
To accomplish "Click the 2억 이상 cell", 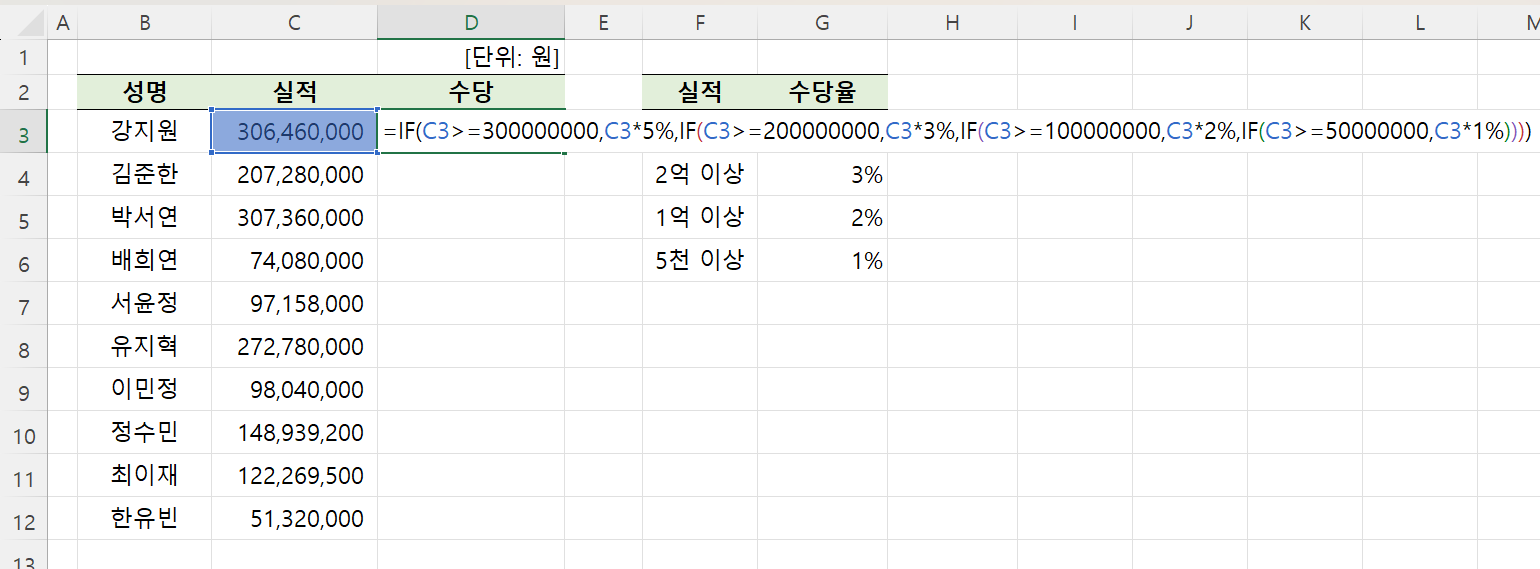I will coord(700,175).
